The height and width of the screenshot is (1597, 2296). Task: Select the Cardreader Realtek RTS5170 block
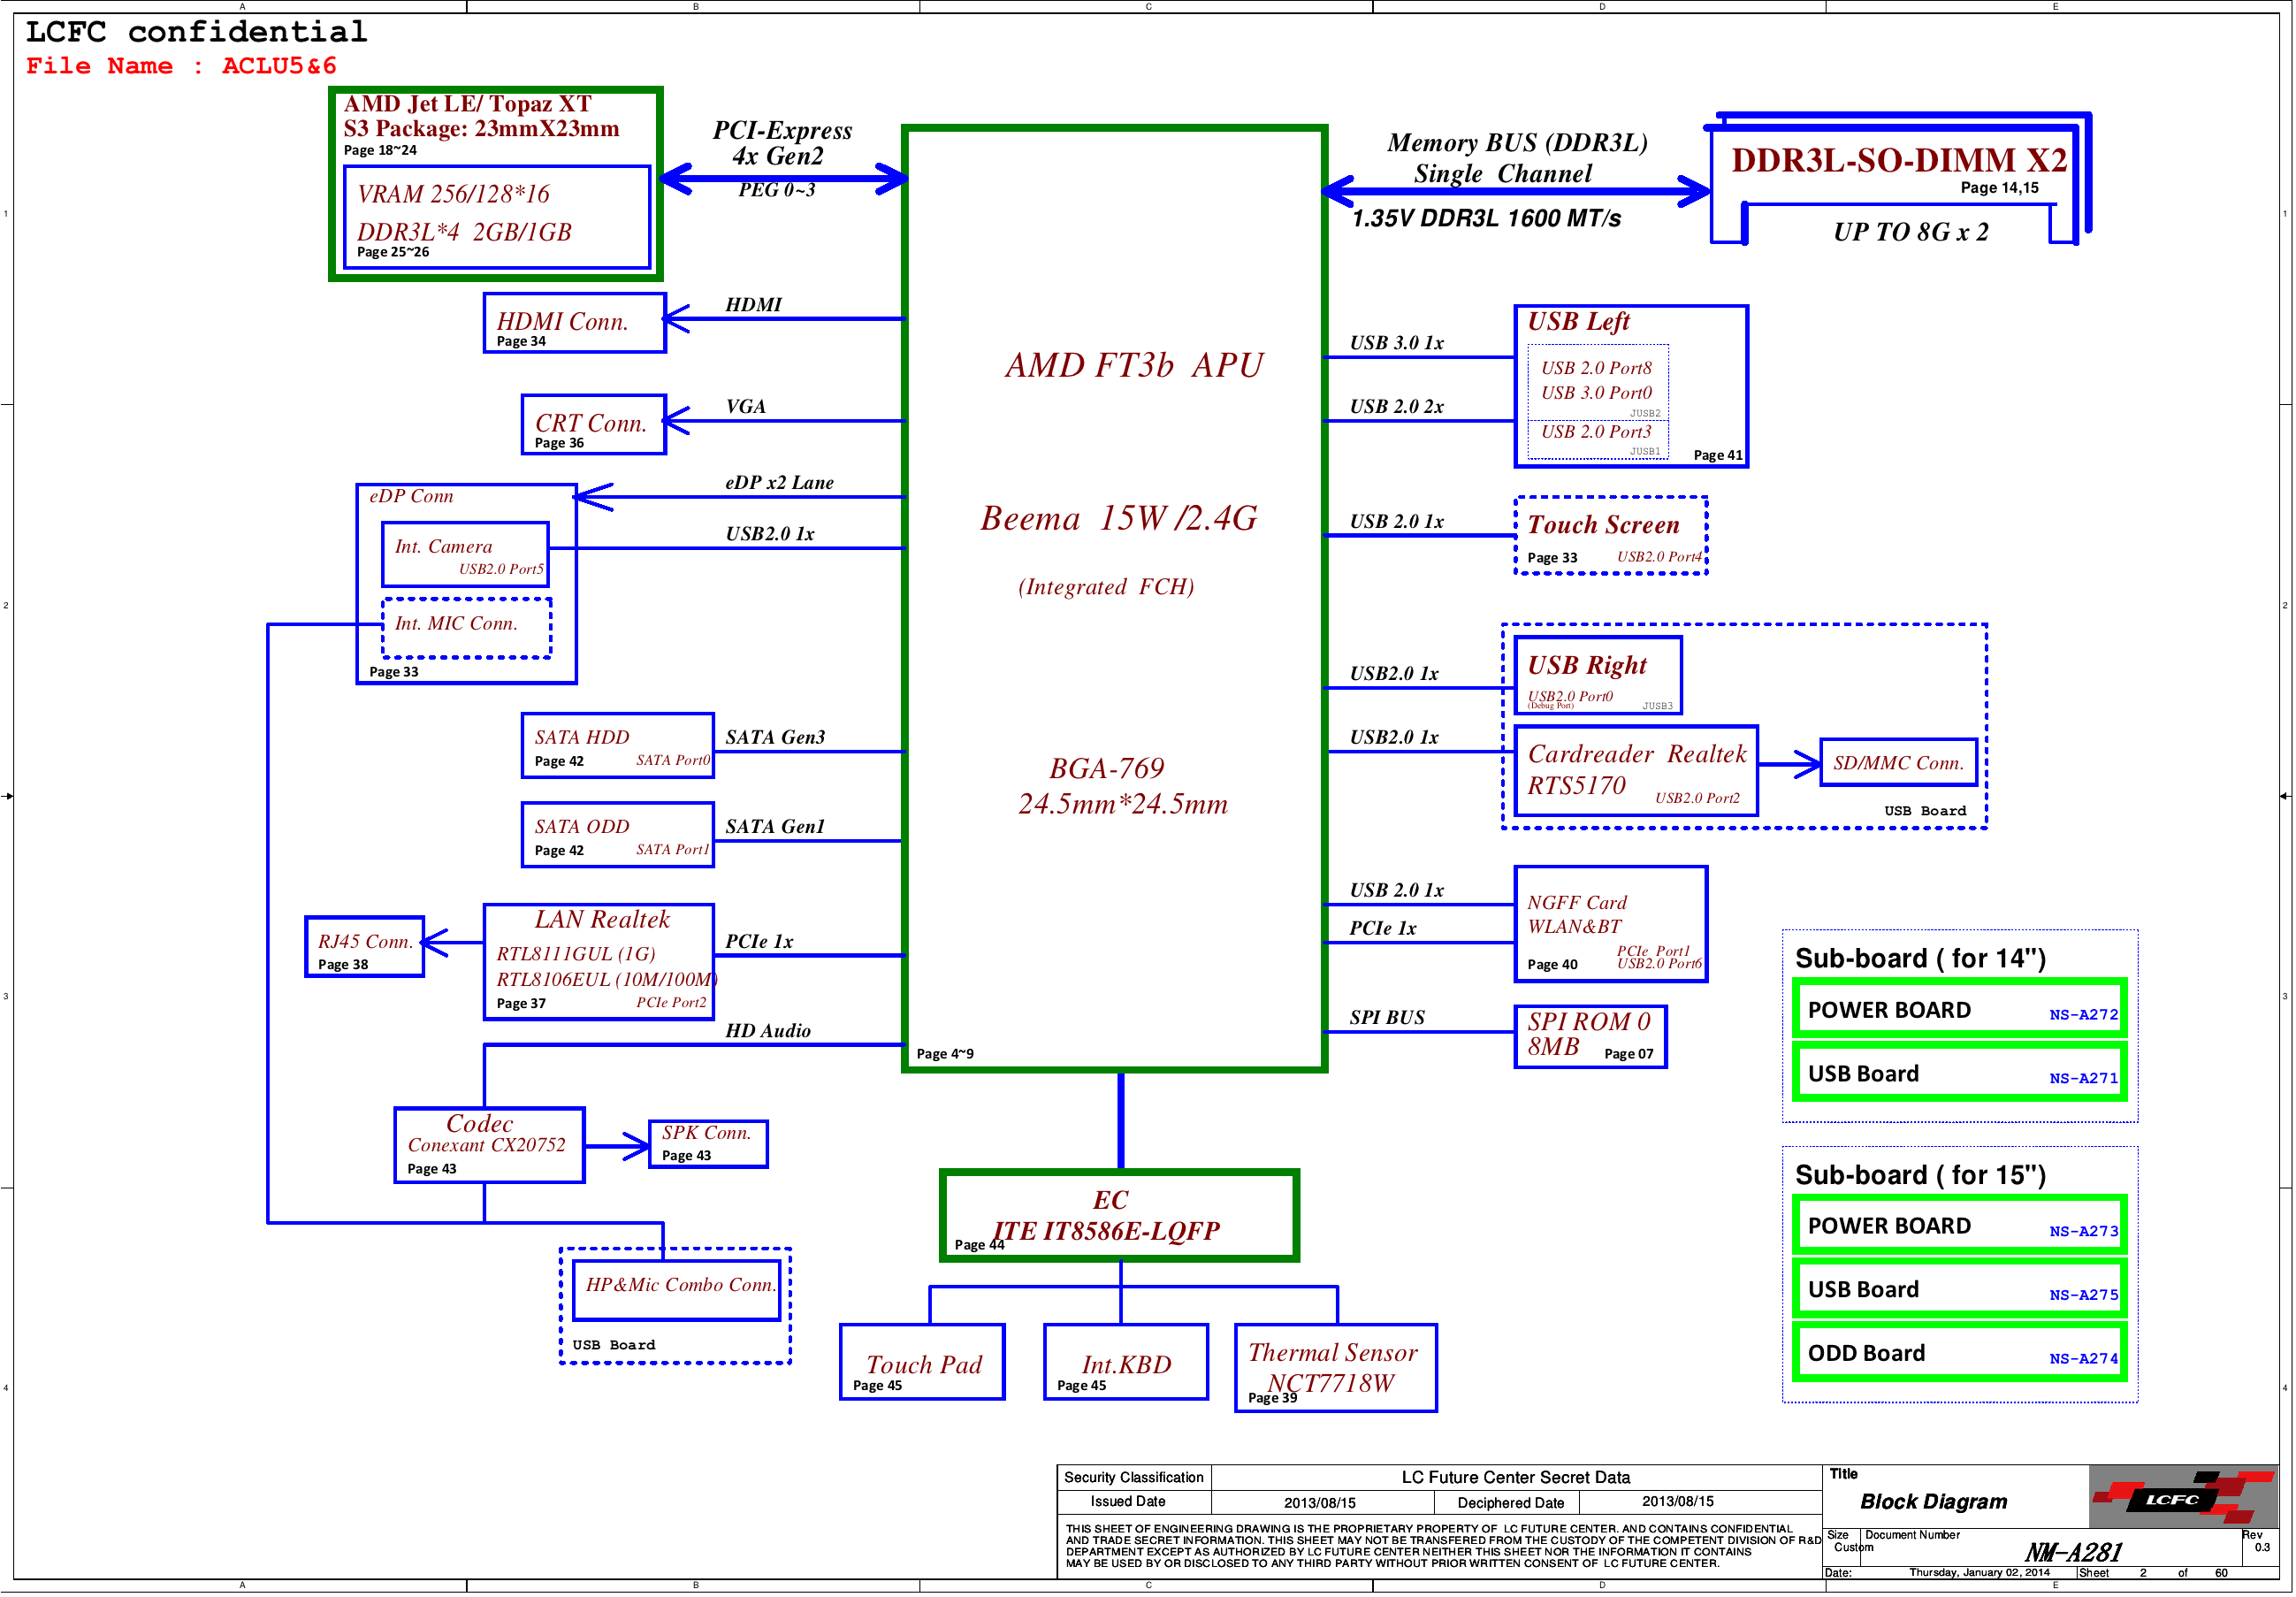click(x=1636, y=771)
